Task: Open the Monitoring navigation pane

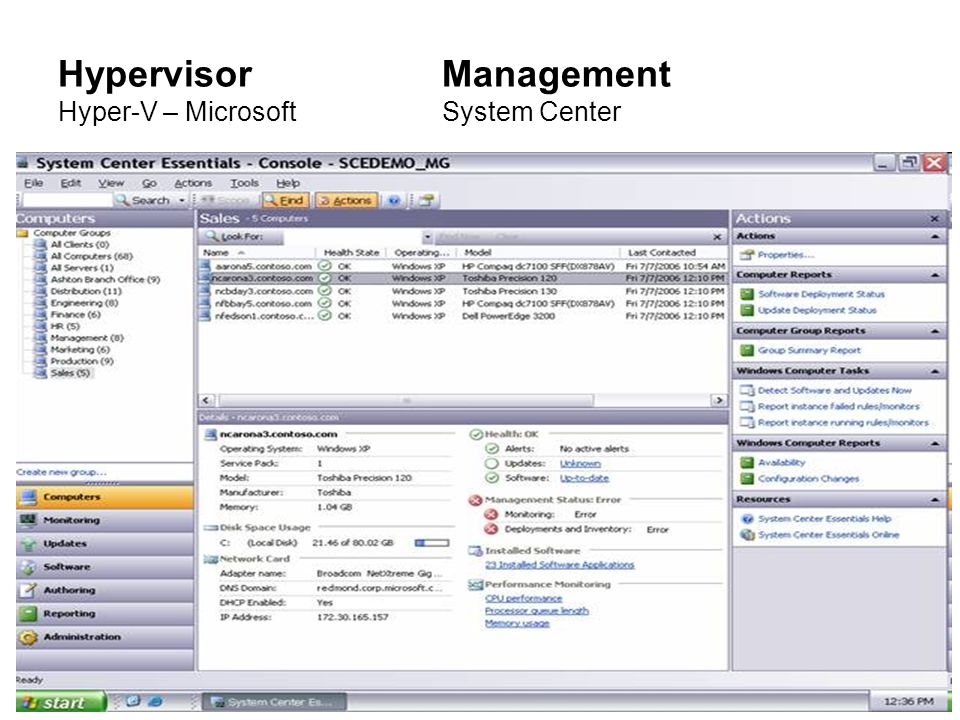Action: (105, 520)
